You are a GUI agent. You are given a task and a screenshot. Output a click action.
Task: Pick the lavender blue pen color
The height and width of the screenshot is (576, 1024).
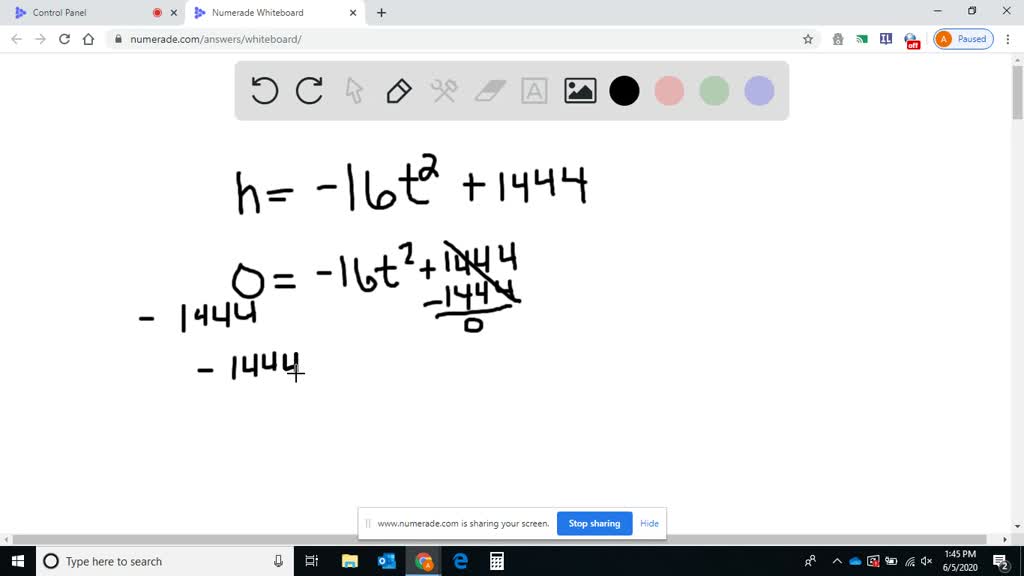point(759,91)
